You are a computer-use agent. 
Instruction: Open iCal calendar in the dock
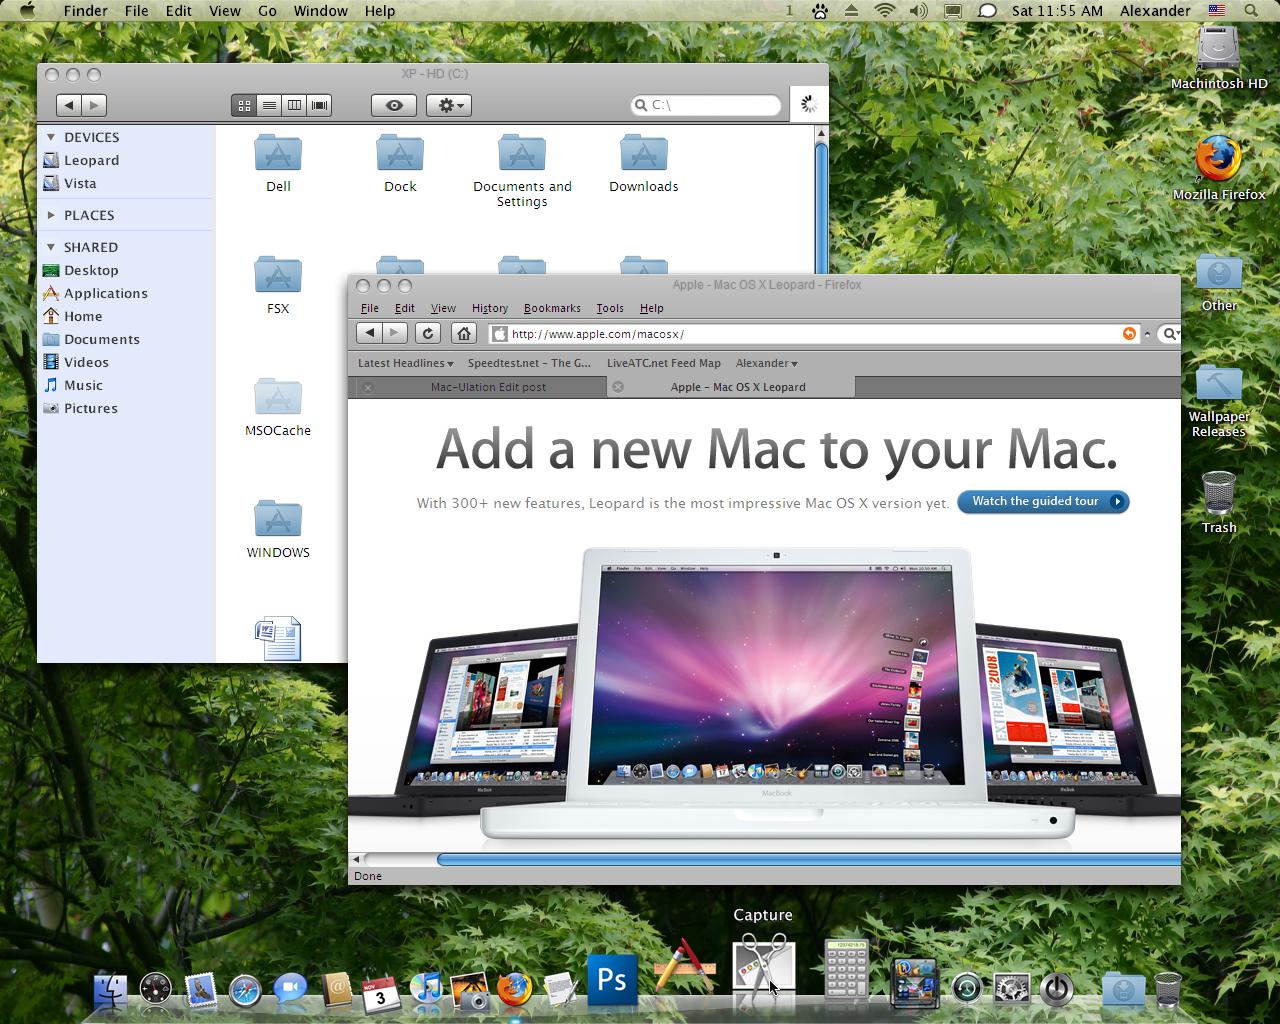tap(381, 992)
